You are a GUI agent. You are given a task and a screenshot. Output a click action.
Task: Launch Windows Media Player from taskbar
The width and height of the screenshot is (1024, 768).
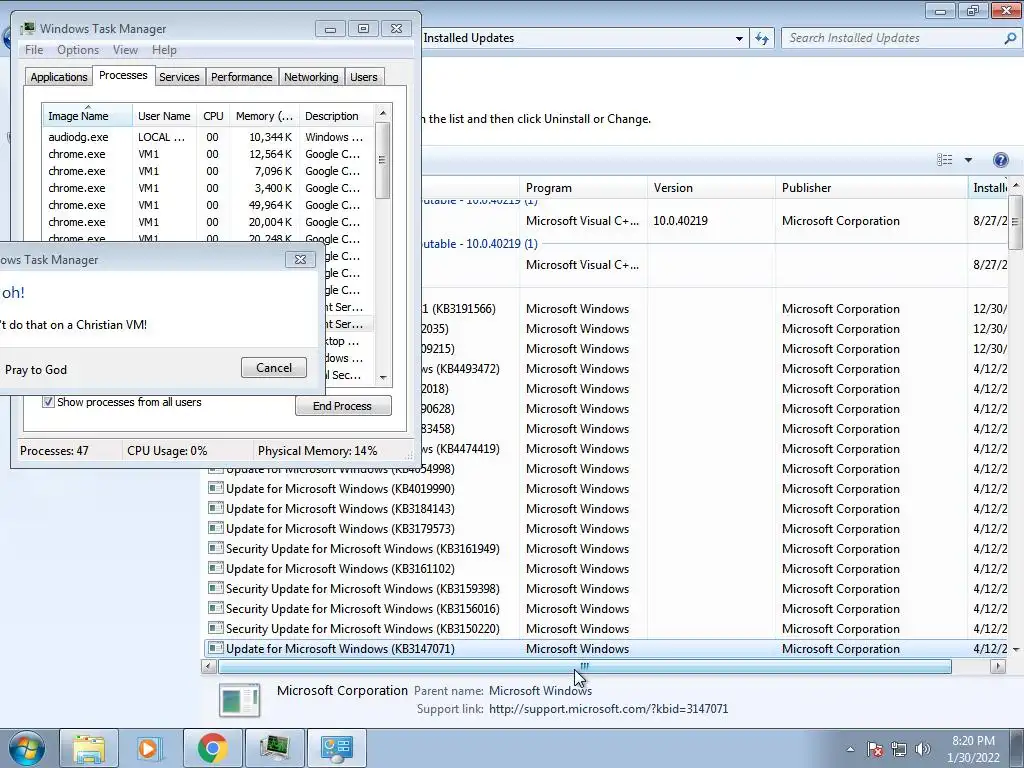(x=149, y=748)
